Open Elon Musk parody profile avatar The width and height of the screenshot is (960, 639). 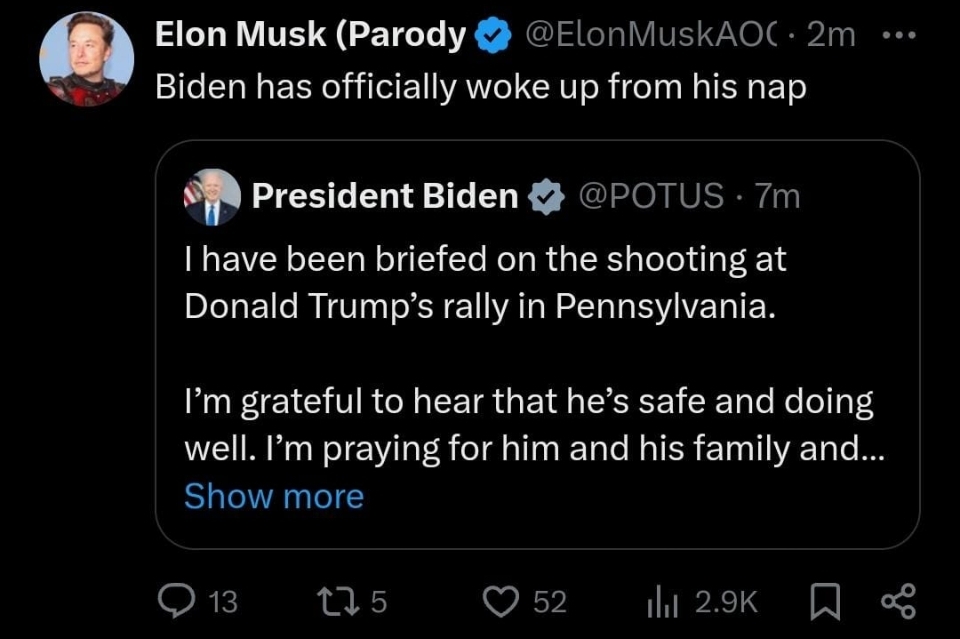(x=86, y=59)
